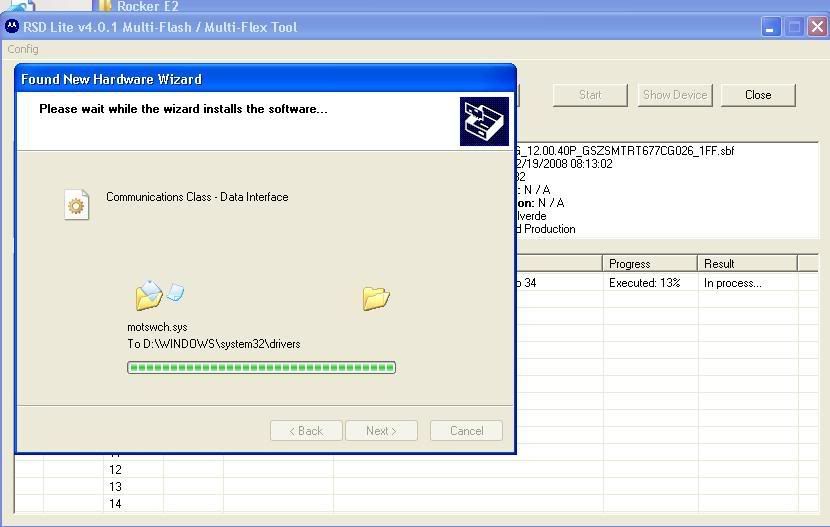Click the D:\WINDOWS\system32\drivers destination path
The width and height of the screenshot is (830, 527).
(x=221, y=344)
